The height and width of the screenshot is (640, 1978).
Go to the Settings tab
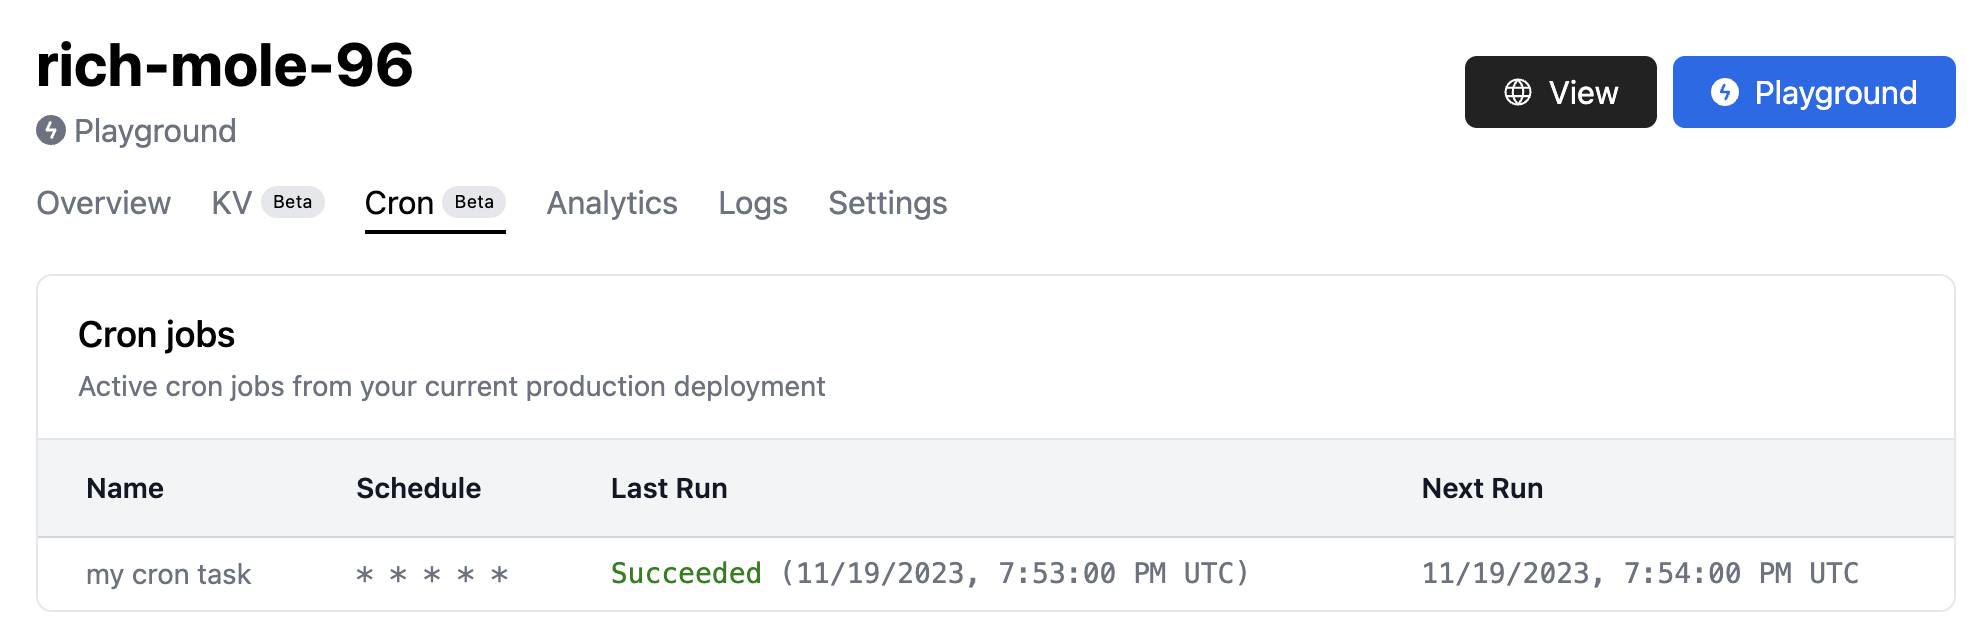(887, 203)
